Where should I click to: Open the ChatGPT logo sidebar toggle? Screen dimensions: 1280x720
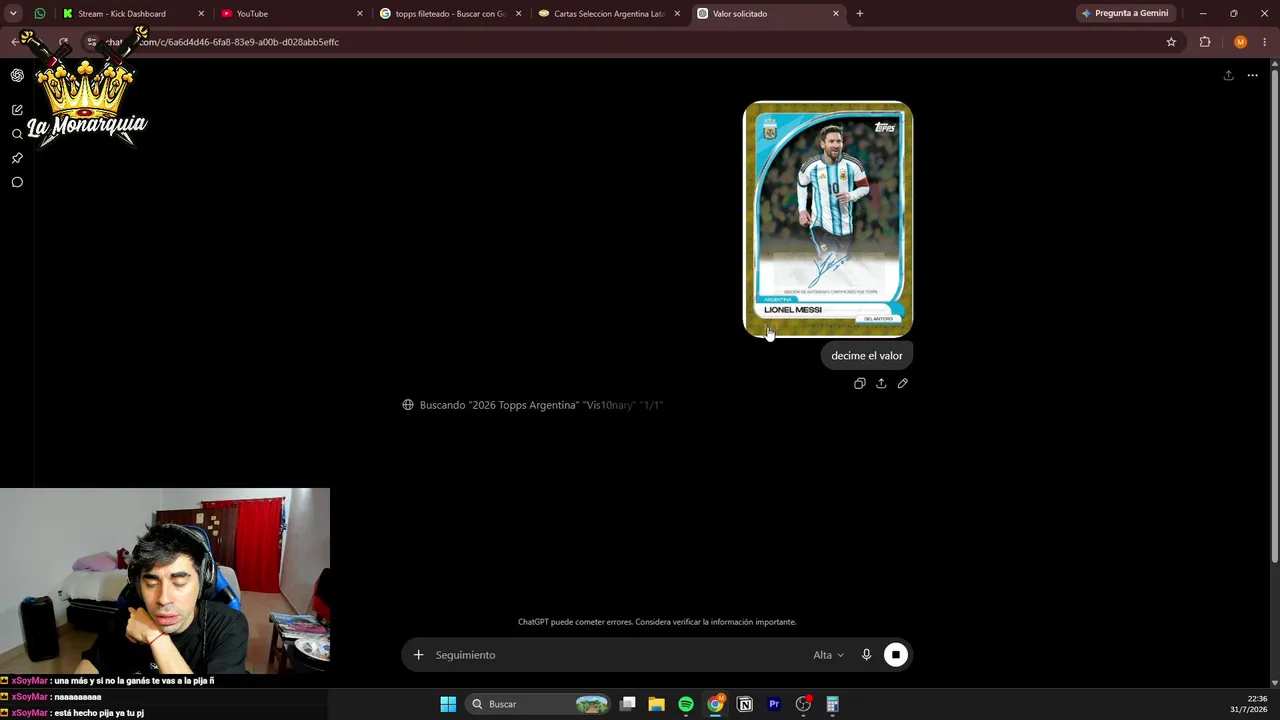tap(17, 75)
